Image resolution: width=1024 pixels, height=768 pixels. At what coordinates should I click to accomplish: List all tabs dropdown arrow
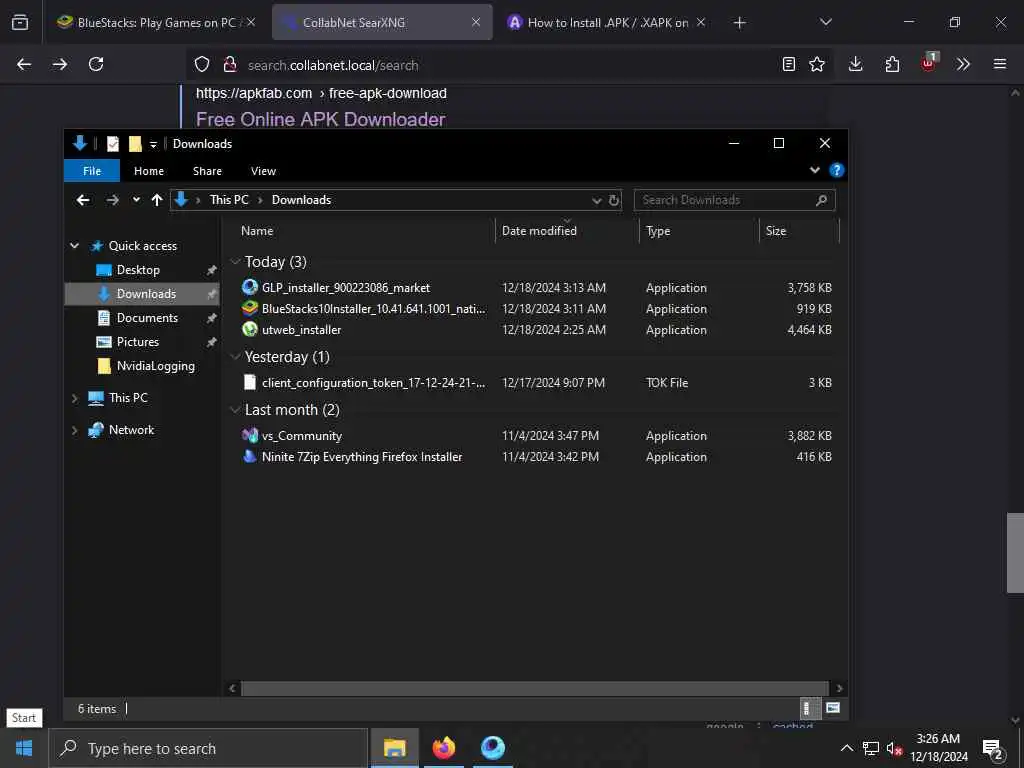click(x=825, y=22)
